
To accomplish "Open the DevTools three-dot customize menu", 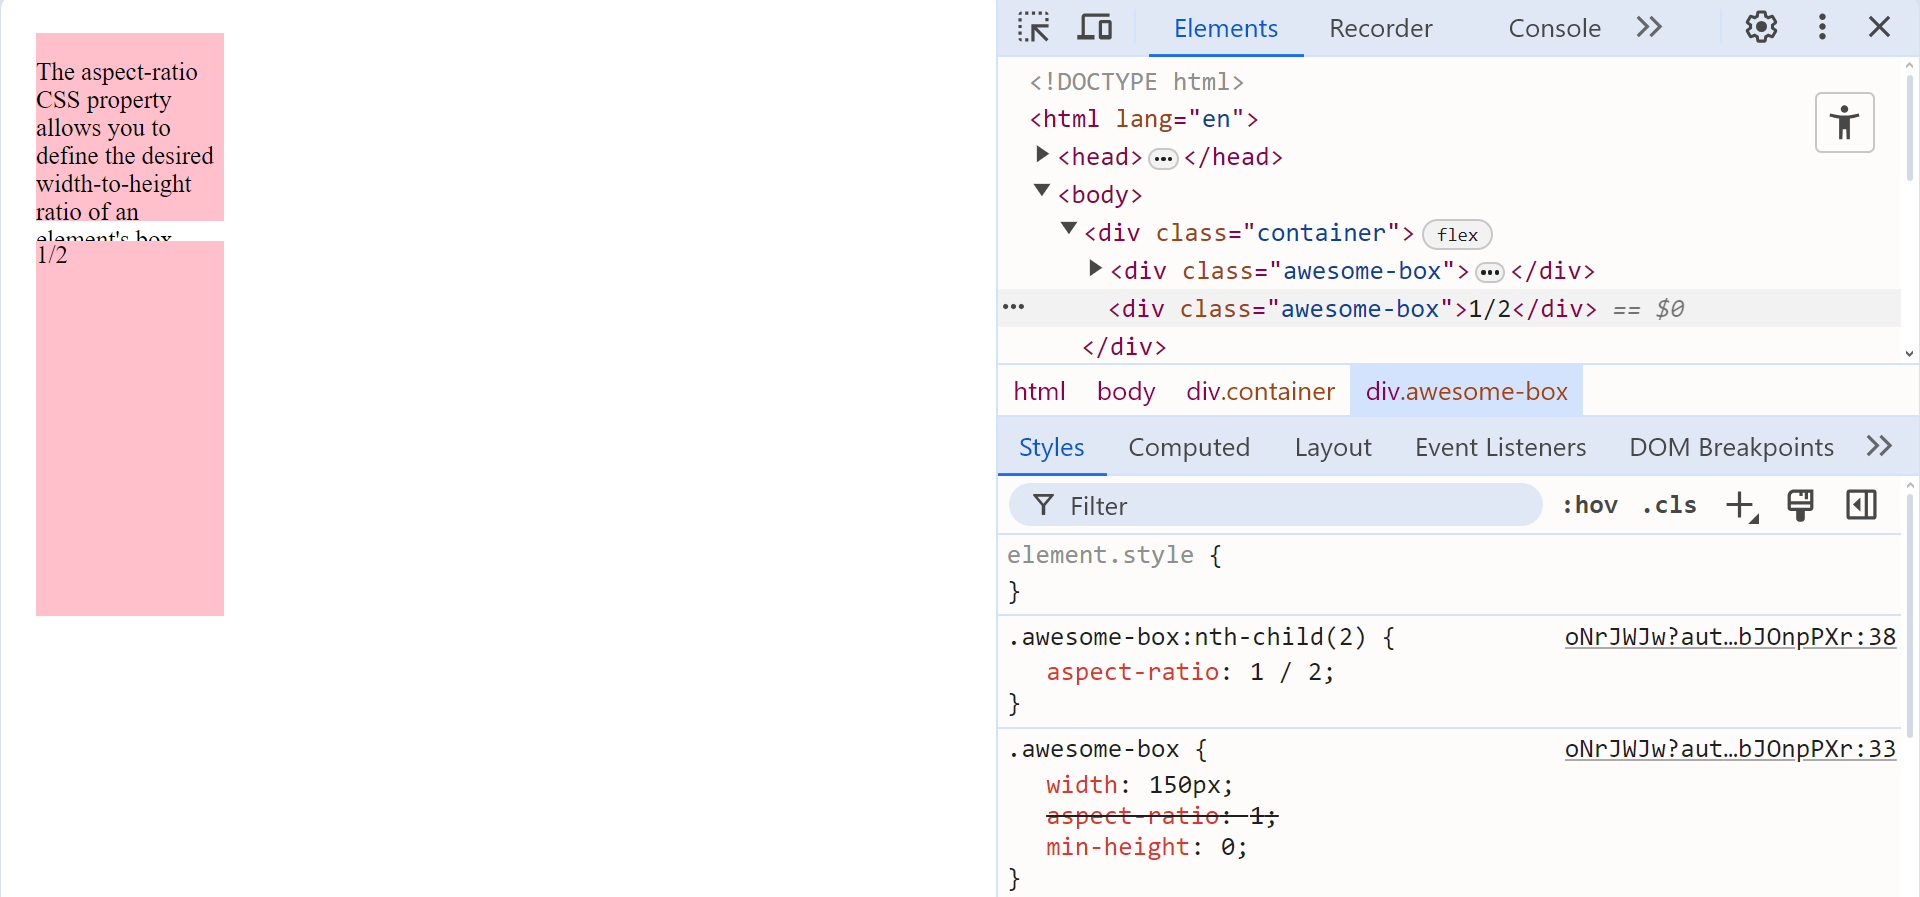I will [x=1822, y=27].
